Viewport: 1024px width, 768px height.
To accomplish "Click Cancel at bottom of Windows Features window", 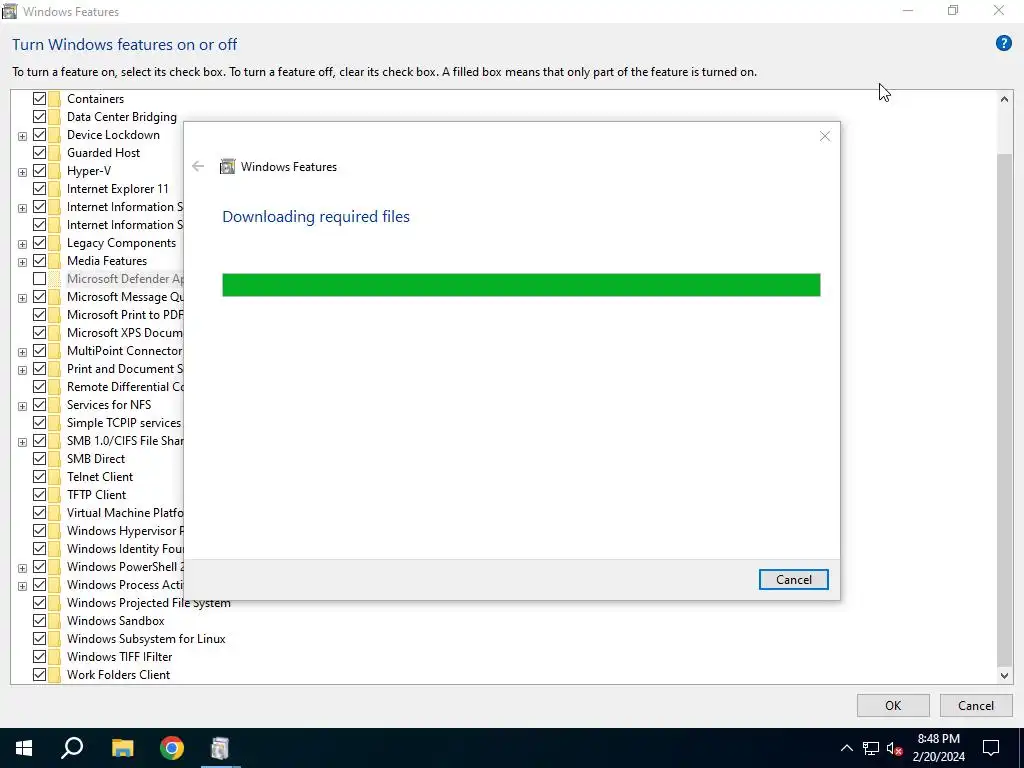I will [976, 705].
